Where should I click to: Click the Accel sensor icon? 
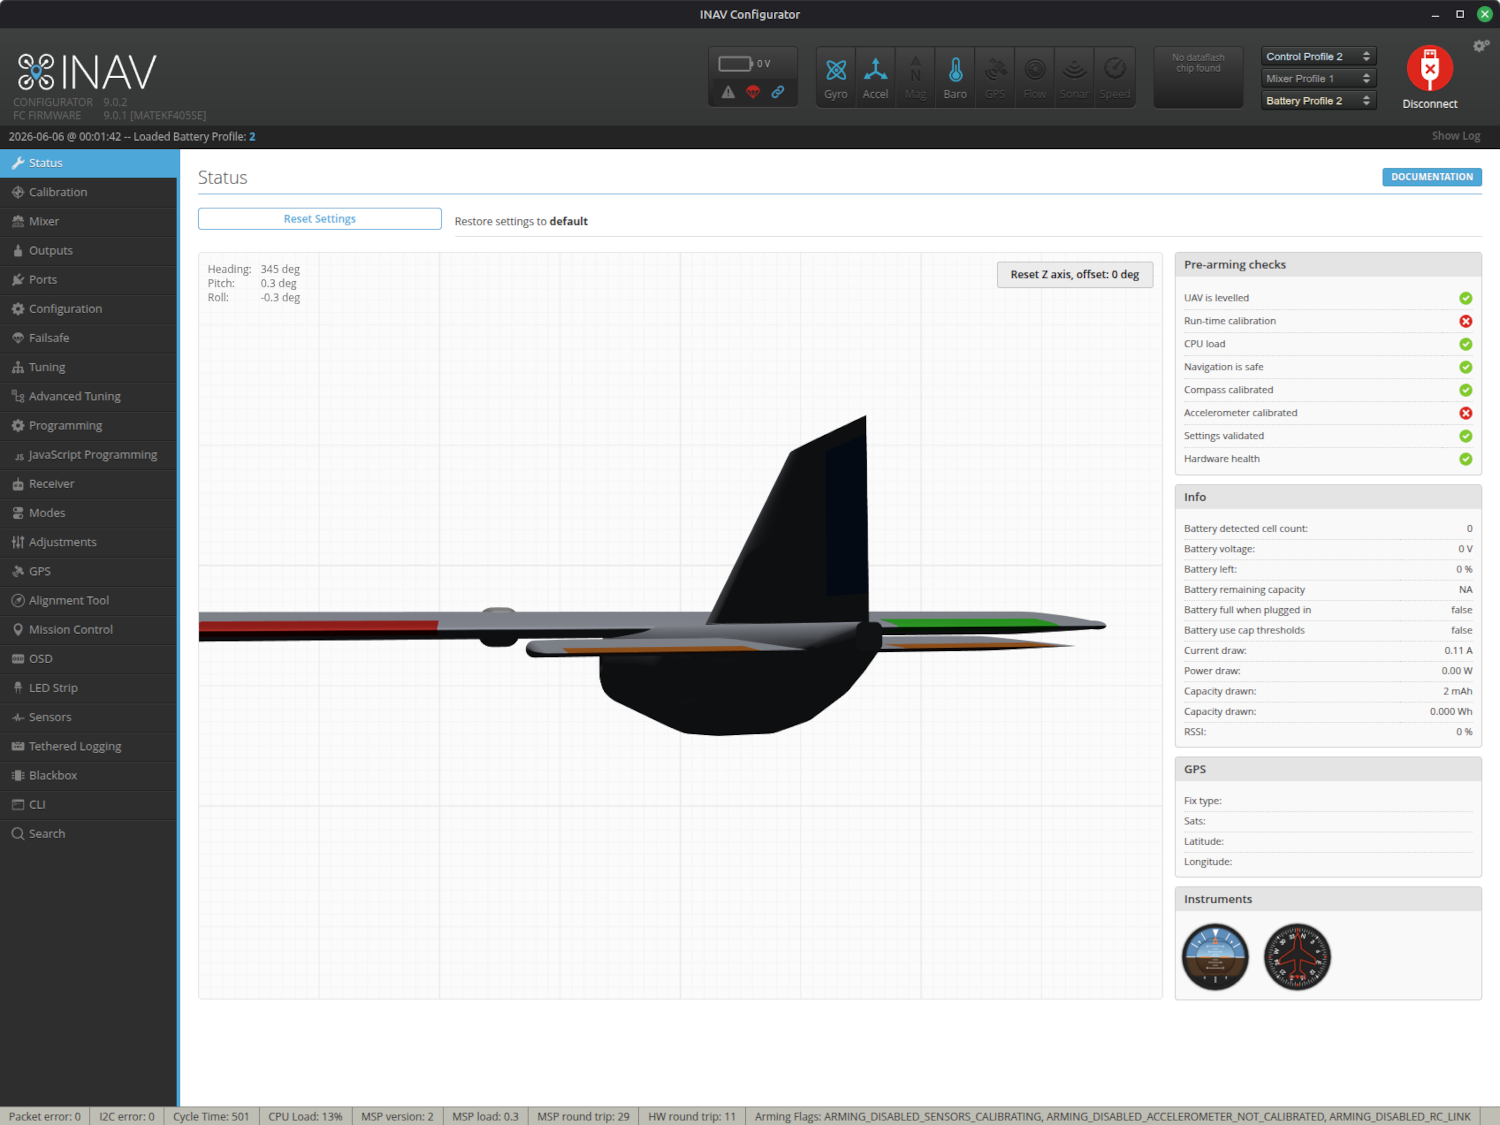click(x=875, y=69)
